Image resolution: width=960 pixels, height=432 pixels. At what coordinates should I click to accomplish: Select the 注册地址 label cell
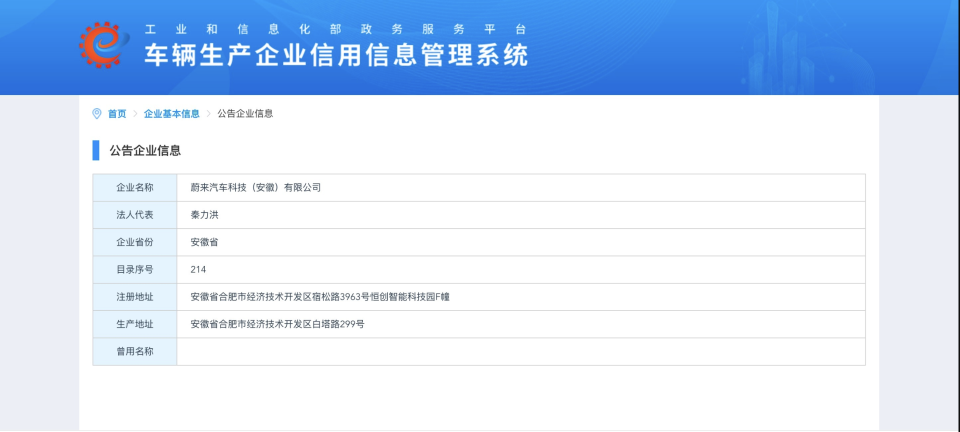click(135, 297)
